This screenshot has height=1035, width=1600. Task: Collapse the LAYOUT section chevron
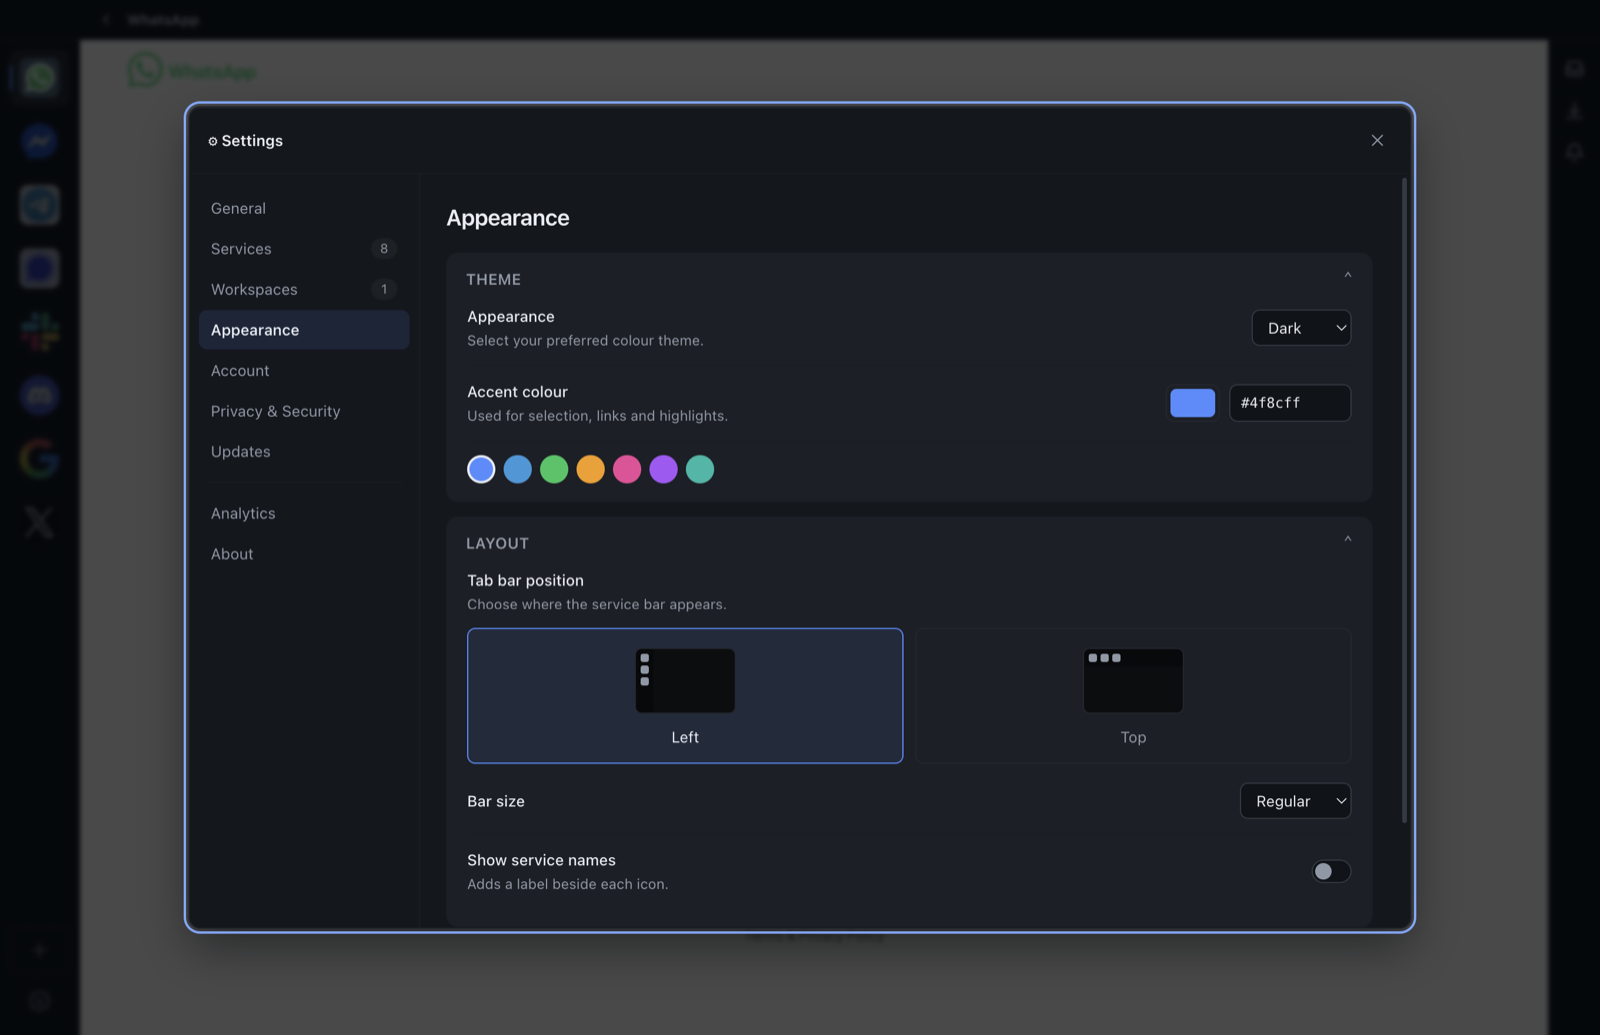pyautogui.click(x=1347, y=540)
